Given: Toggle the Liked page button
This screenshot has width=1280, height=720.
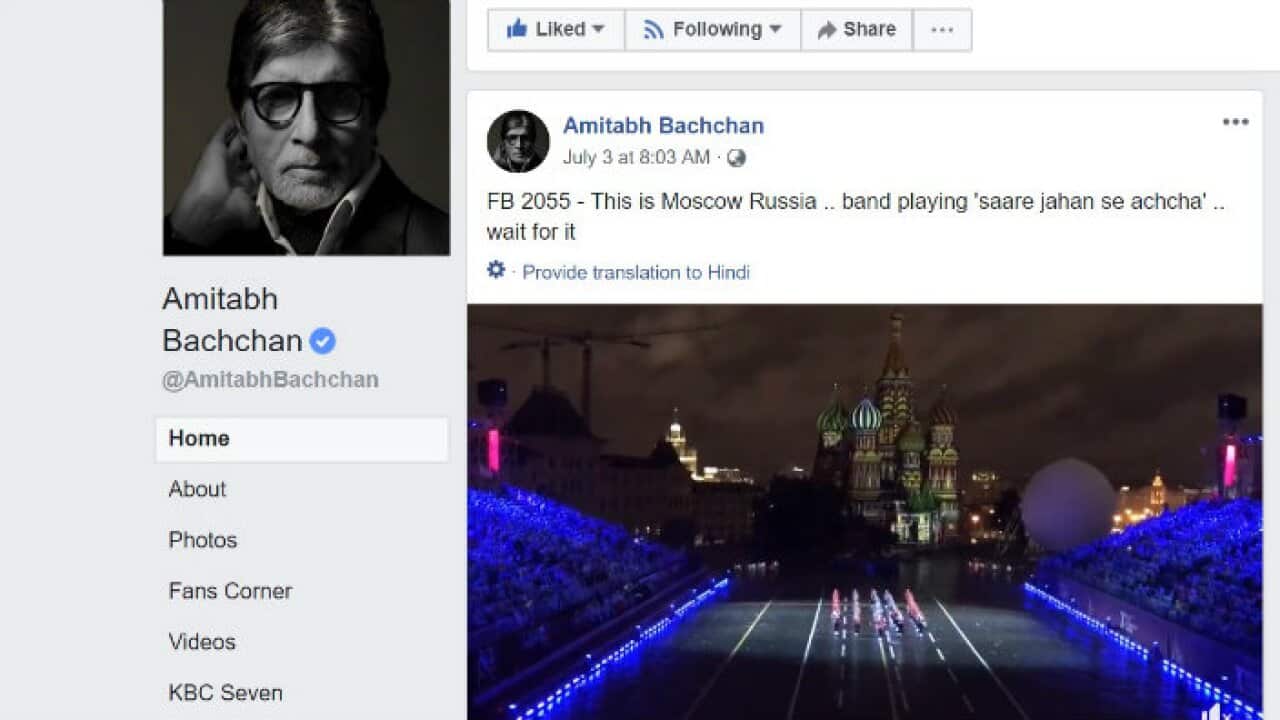Looking at the screenshot, I should [x=556, y=30].
